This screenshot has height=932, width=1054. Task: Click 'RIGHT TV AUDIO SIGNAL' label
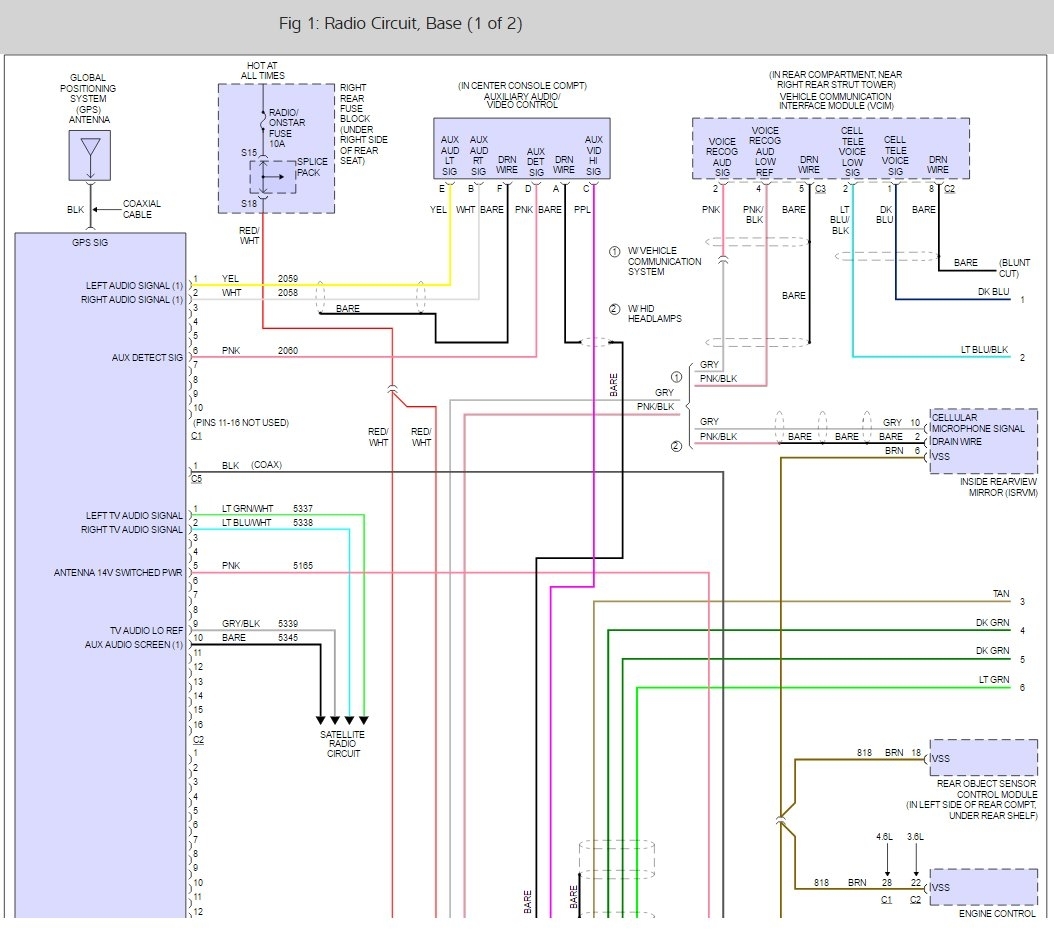(x=132, y=529)
